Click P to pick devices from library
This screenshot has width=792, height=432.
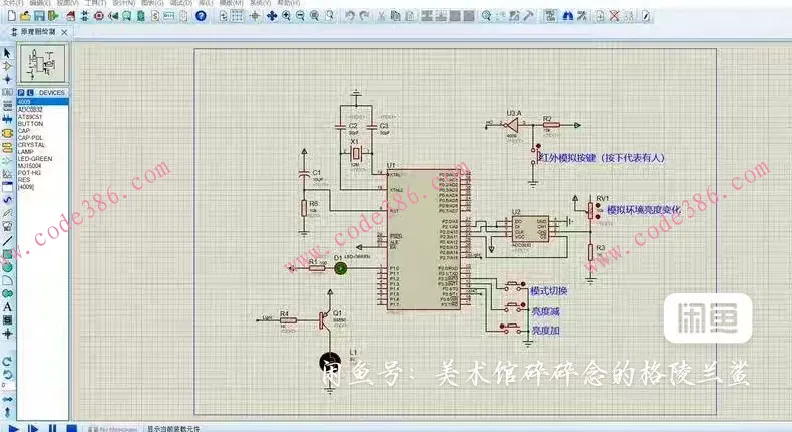point(21,93)
